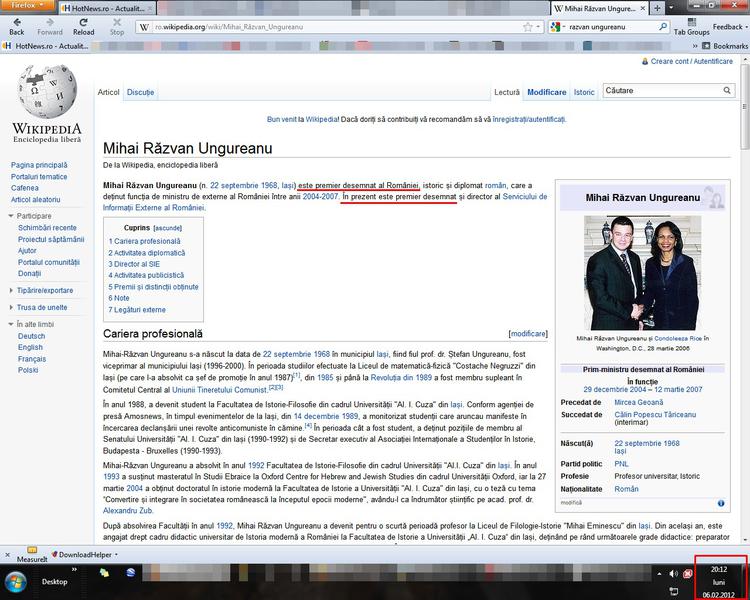Screen dimensions: 750x600
Task: Reload the current page
Action: click(83, 22)
